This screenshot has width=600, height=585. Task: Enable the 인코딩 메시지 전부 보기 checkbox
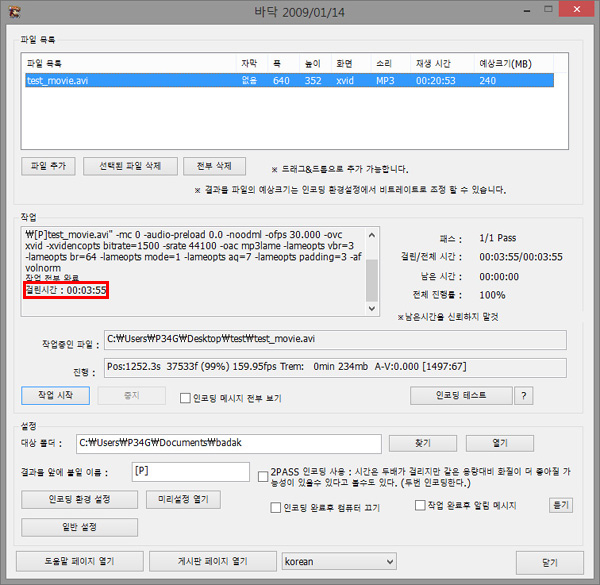(185, 397)
